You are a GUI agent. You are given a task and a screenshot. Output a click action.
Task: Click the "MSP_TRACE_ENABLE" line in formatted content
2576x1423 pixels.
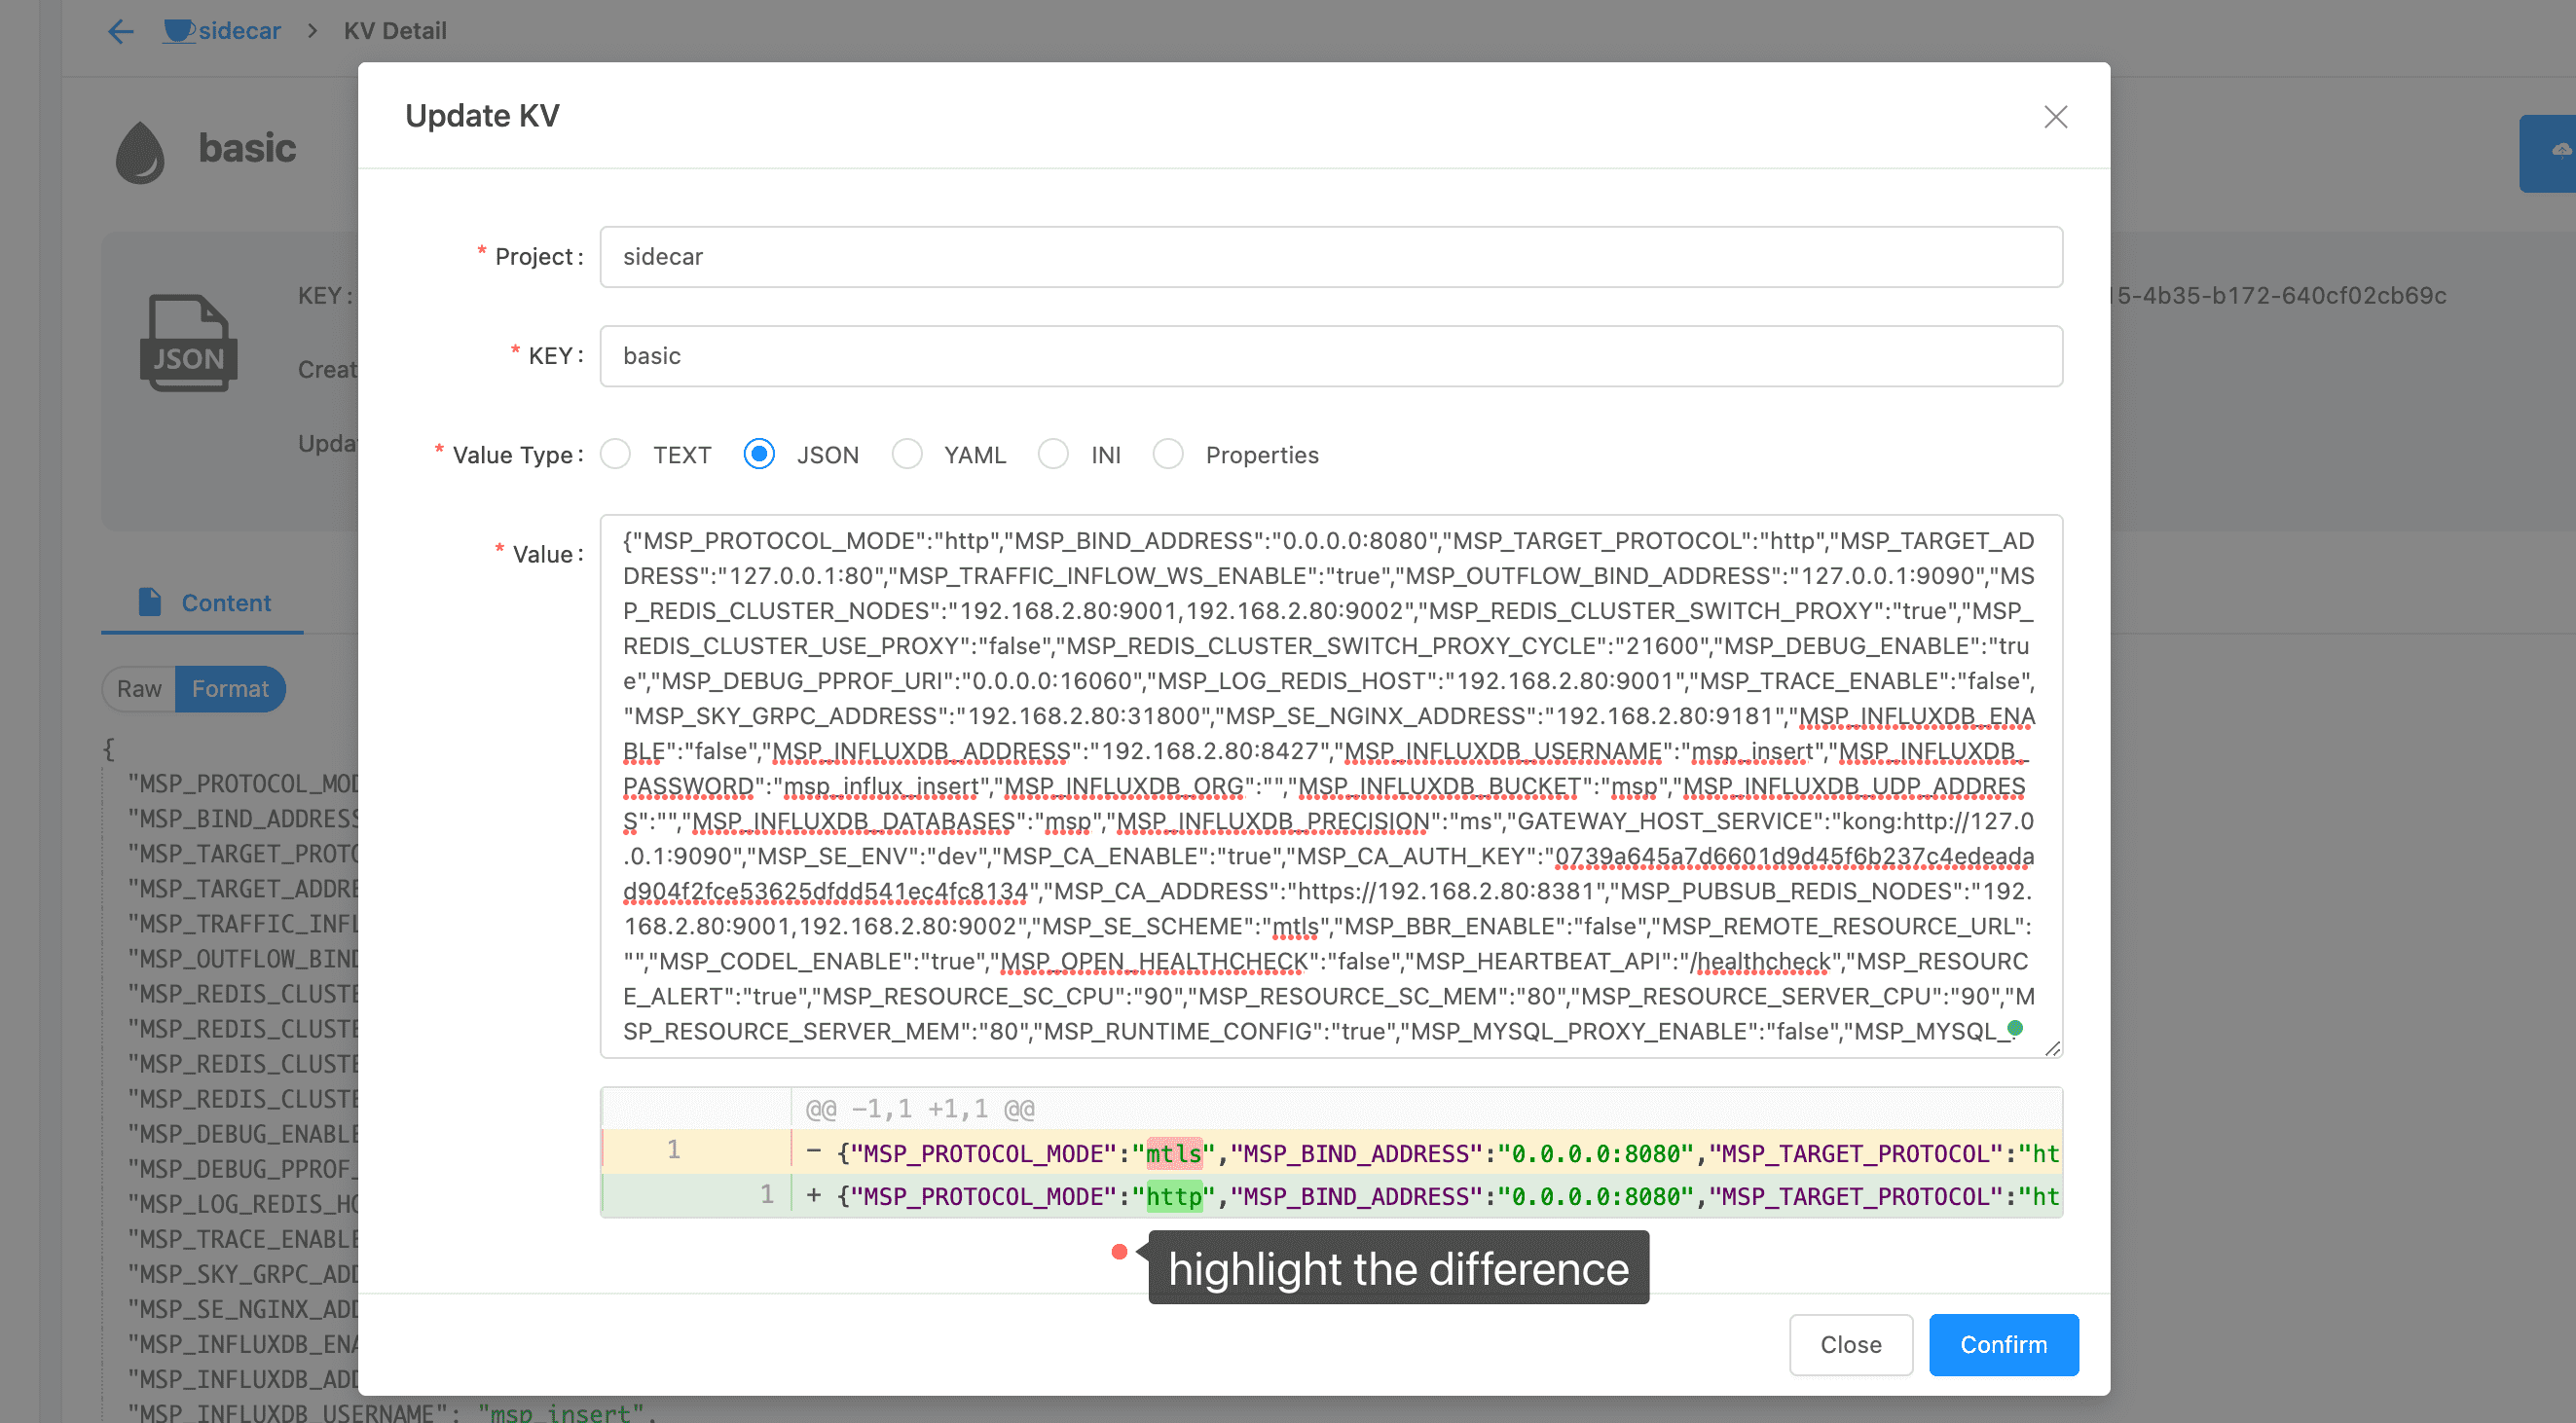click(243, 1239)
